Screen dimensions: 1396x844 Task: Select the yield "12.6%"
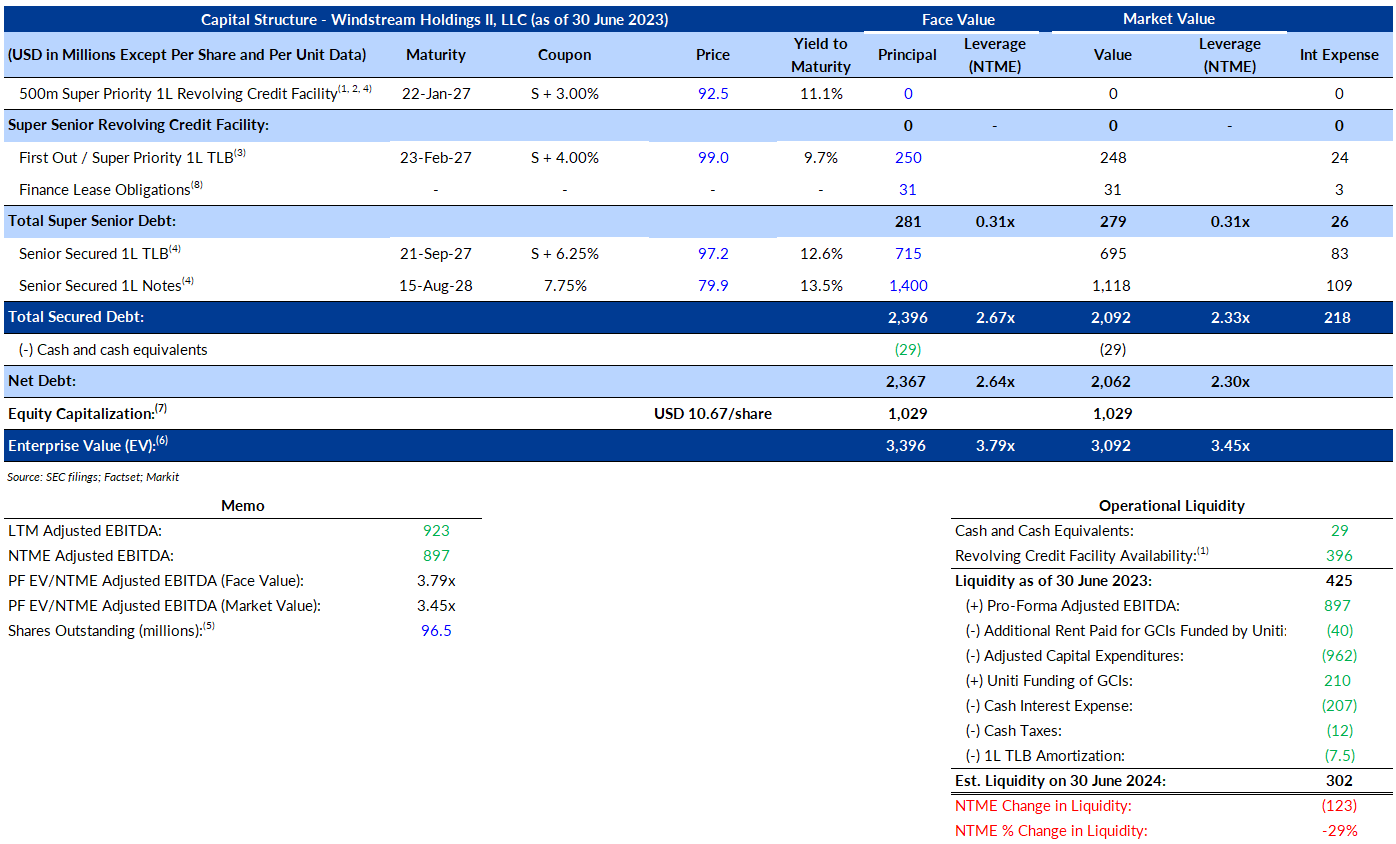pyautogui.click(x=821, y=254)
